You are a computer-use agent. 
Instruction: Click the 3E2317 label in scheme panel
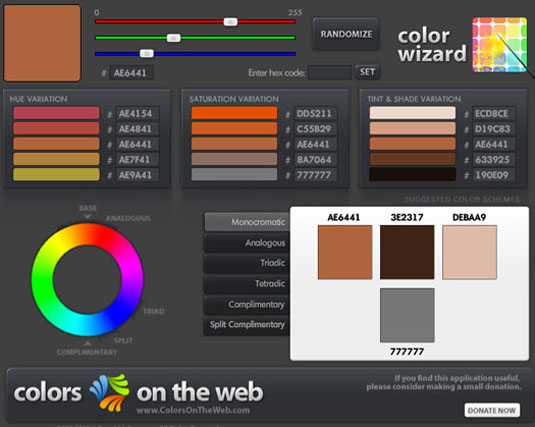pos(407,217)
